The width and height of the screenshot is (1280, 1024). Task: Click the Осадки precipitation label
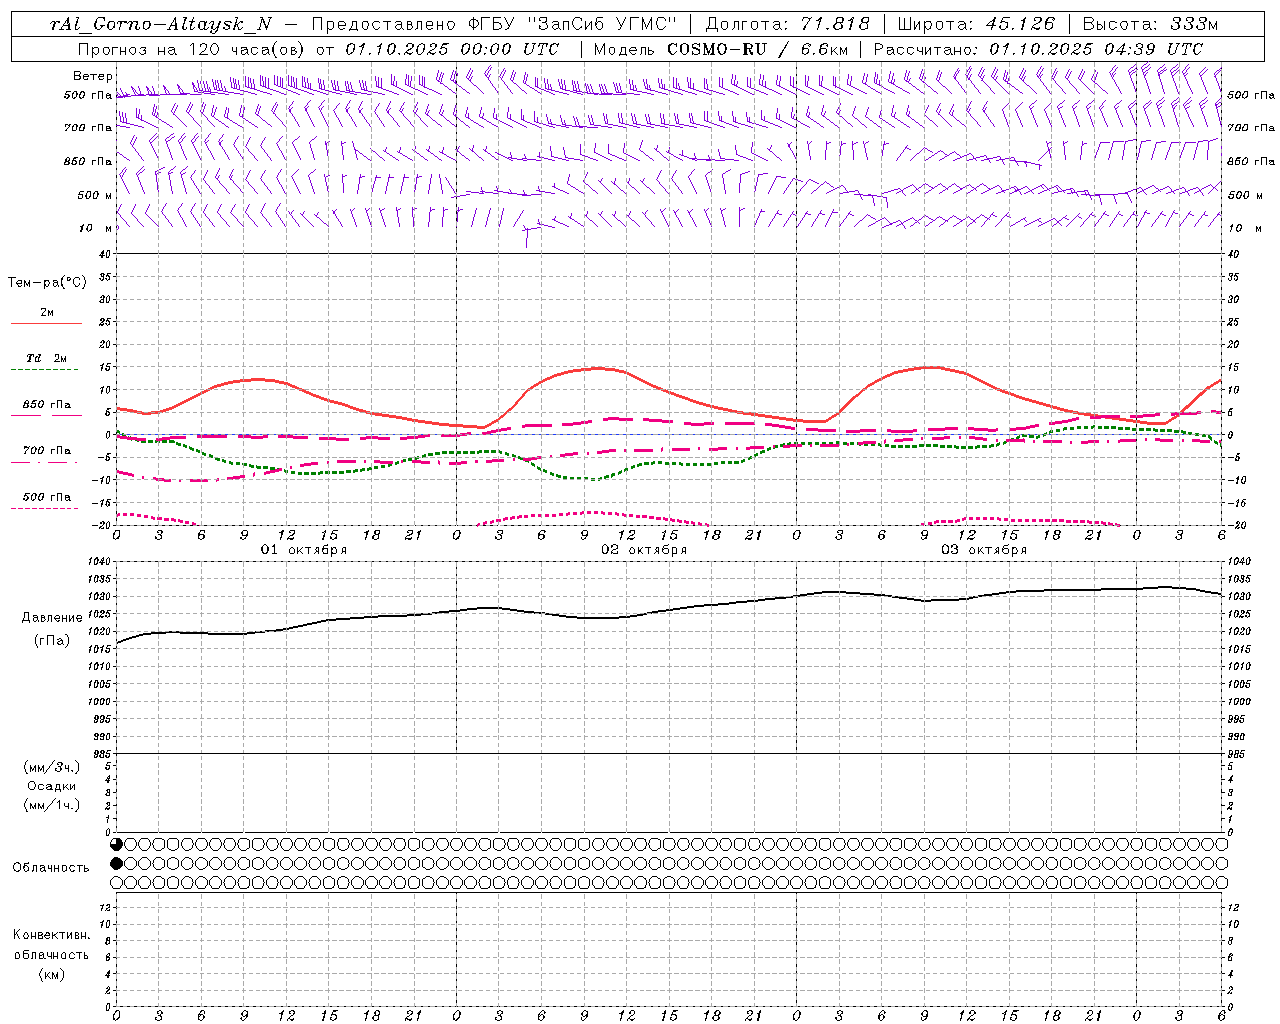tap(52, 786)
